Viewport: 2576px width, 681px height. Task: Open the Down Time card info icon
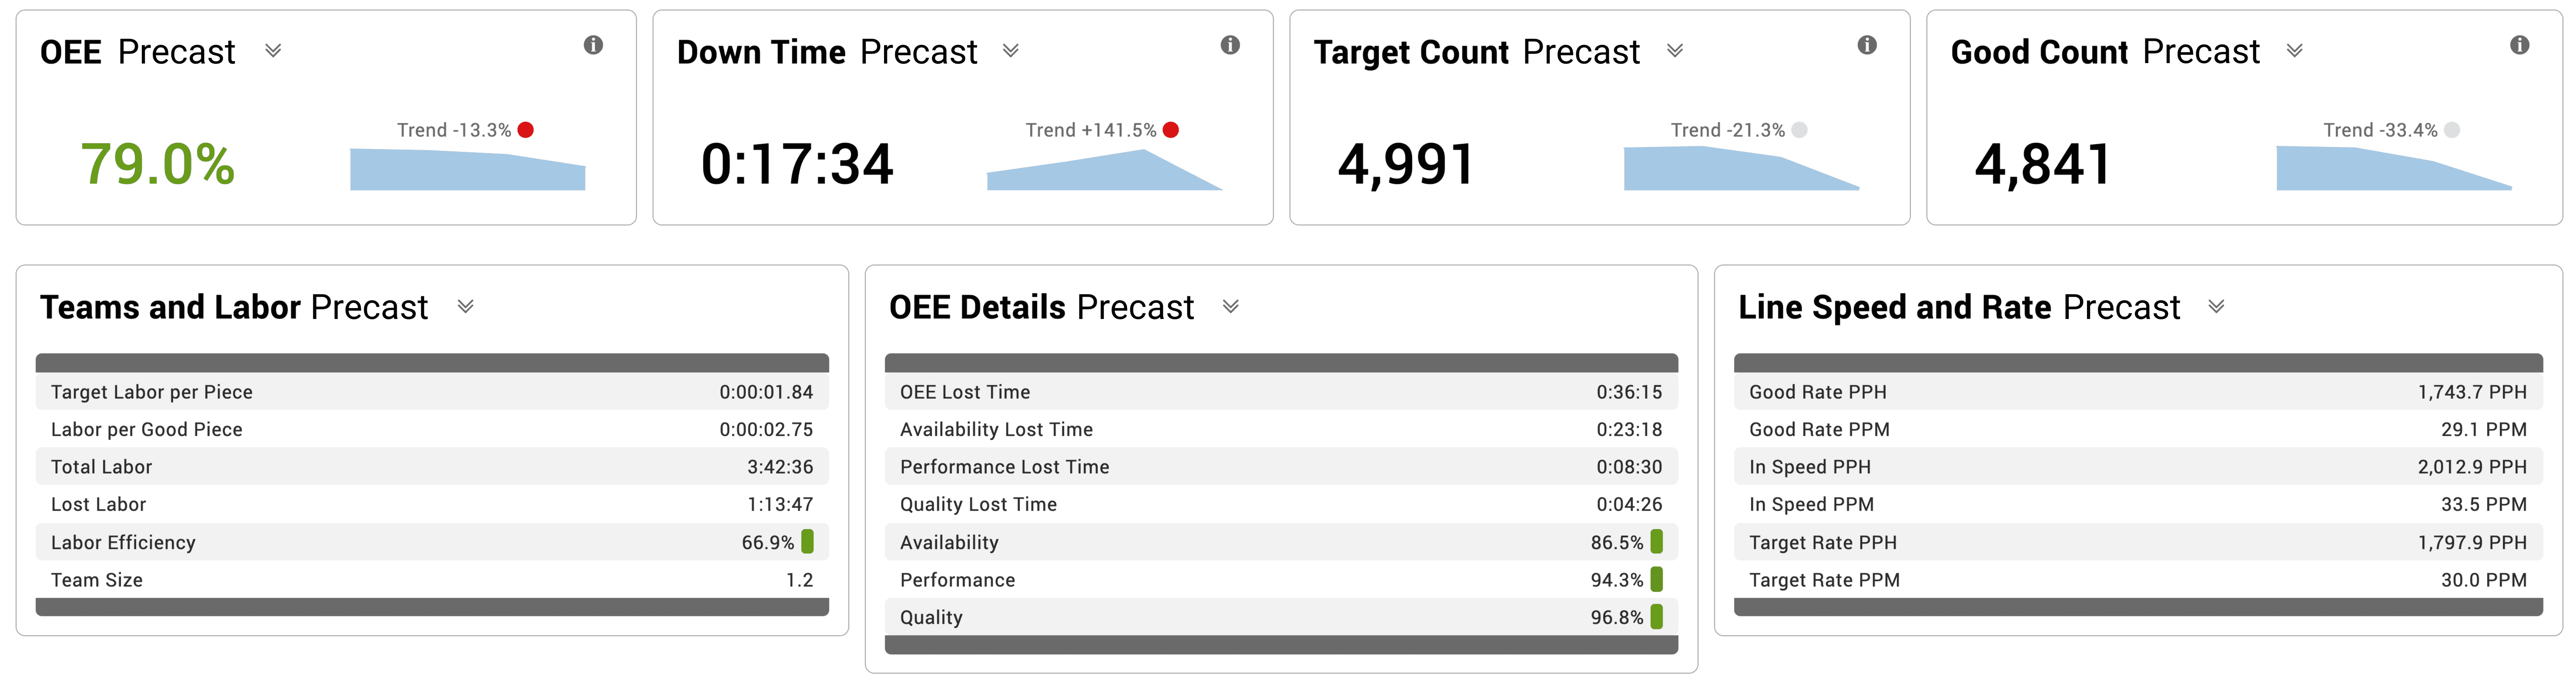pos(1230,45)
